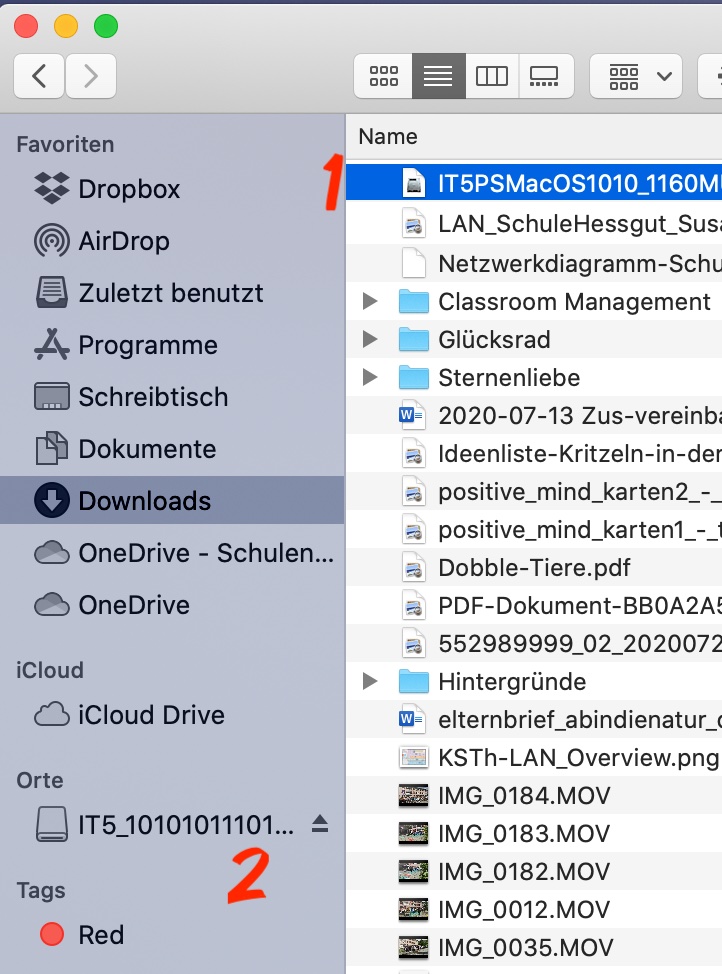Open Programme in Favoriten sidebar
This screenshot has width=722, height=974.
(147, 345)
